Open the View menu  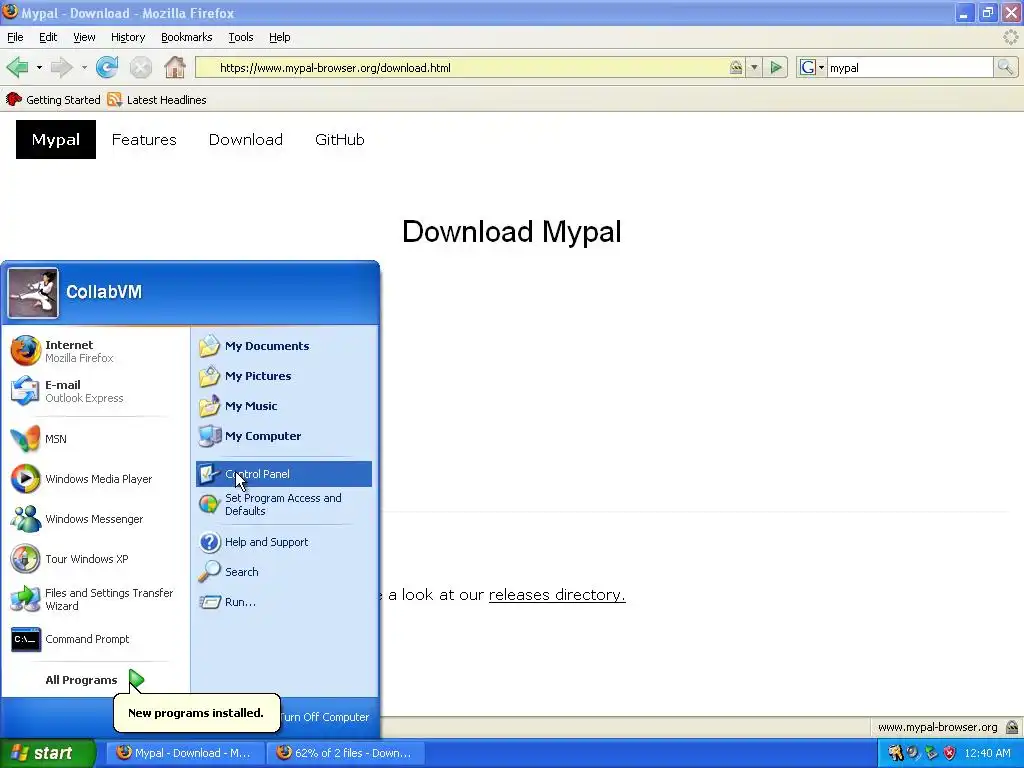[84, 37]
